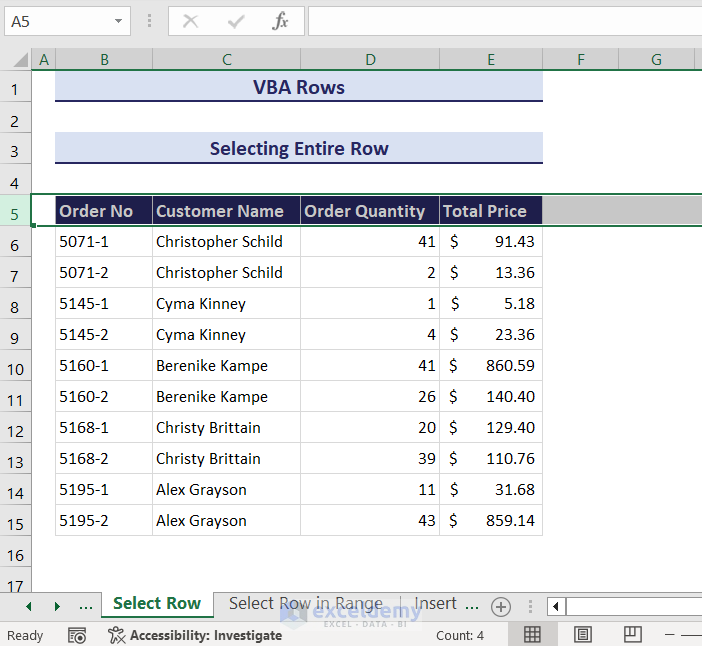
Task: Show hidden sheet tabs via ellipsis
Action: click(86, 606)
